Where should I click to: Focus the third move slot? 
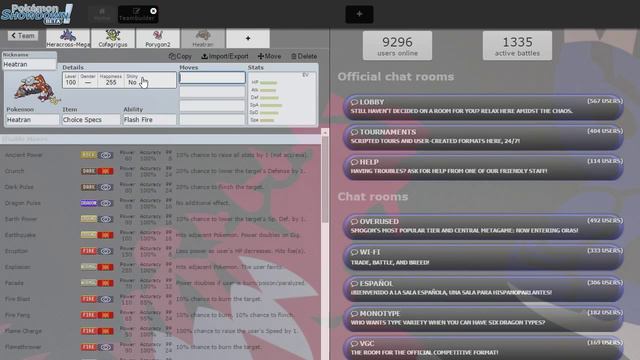[x=212, y=106]
